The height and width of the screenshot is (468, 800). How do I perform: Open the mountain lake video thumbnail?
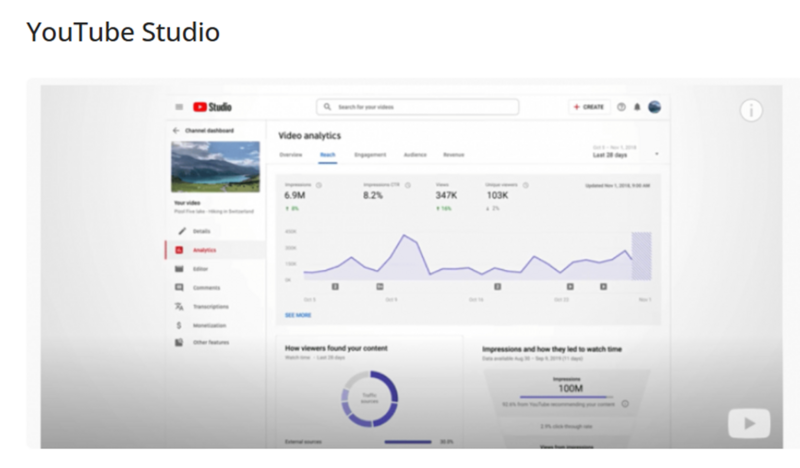(215, 167)
